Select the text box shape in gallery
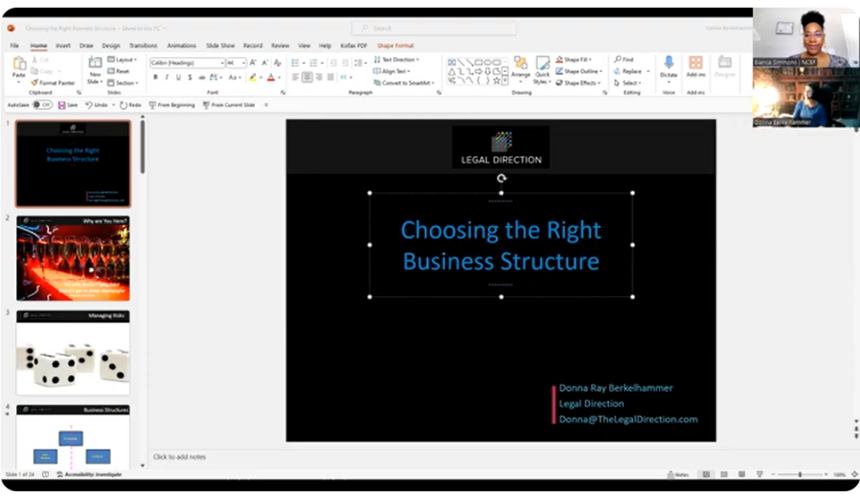 coord(451,63)
